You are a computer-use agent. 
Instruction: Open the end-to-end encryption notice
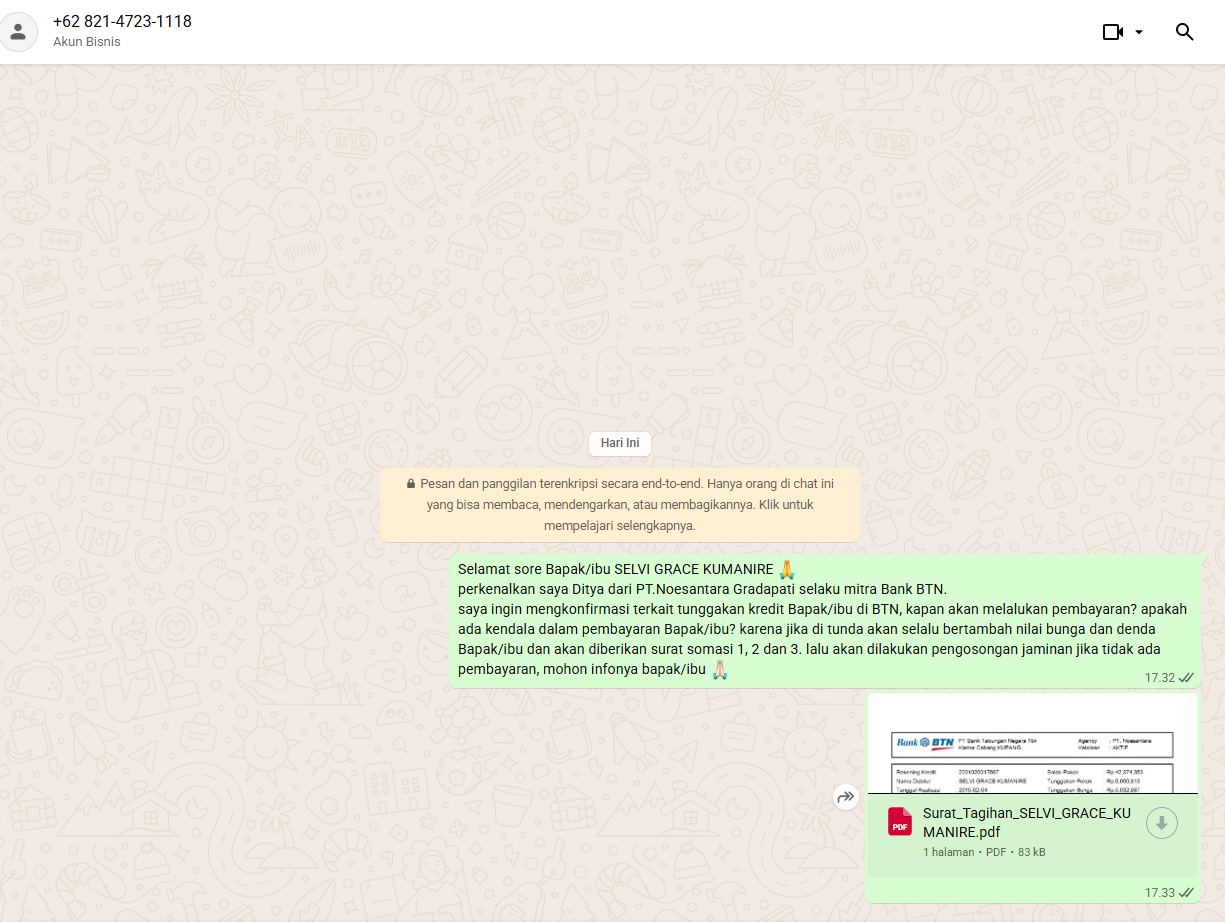(619, 504)
